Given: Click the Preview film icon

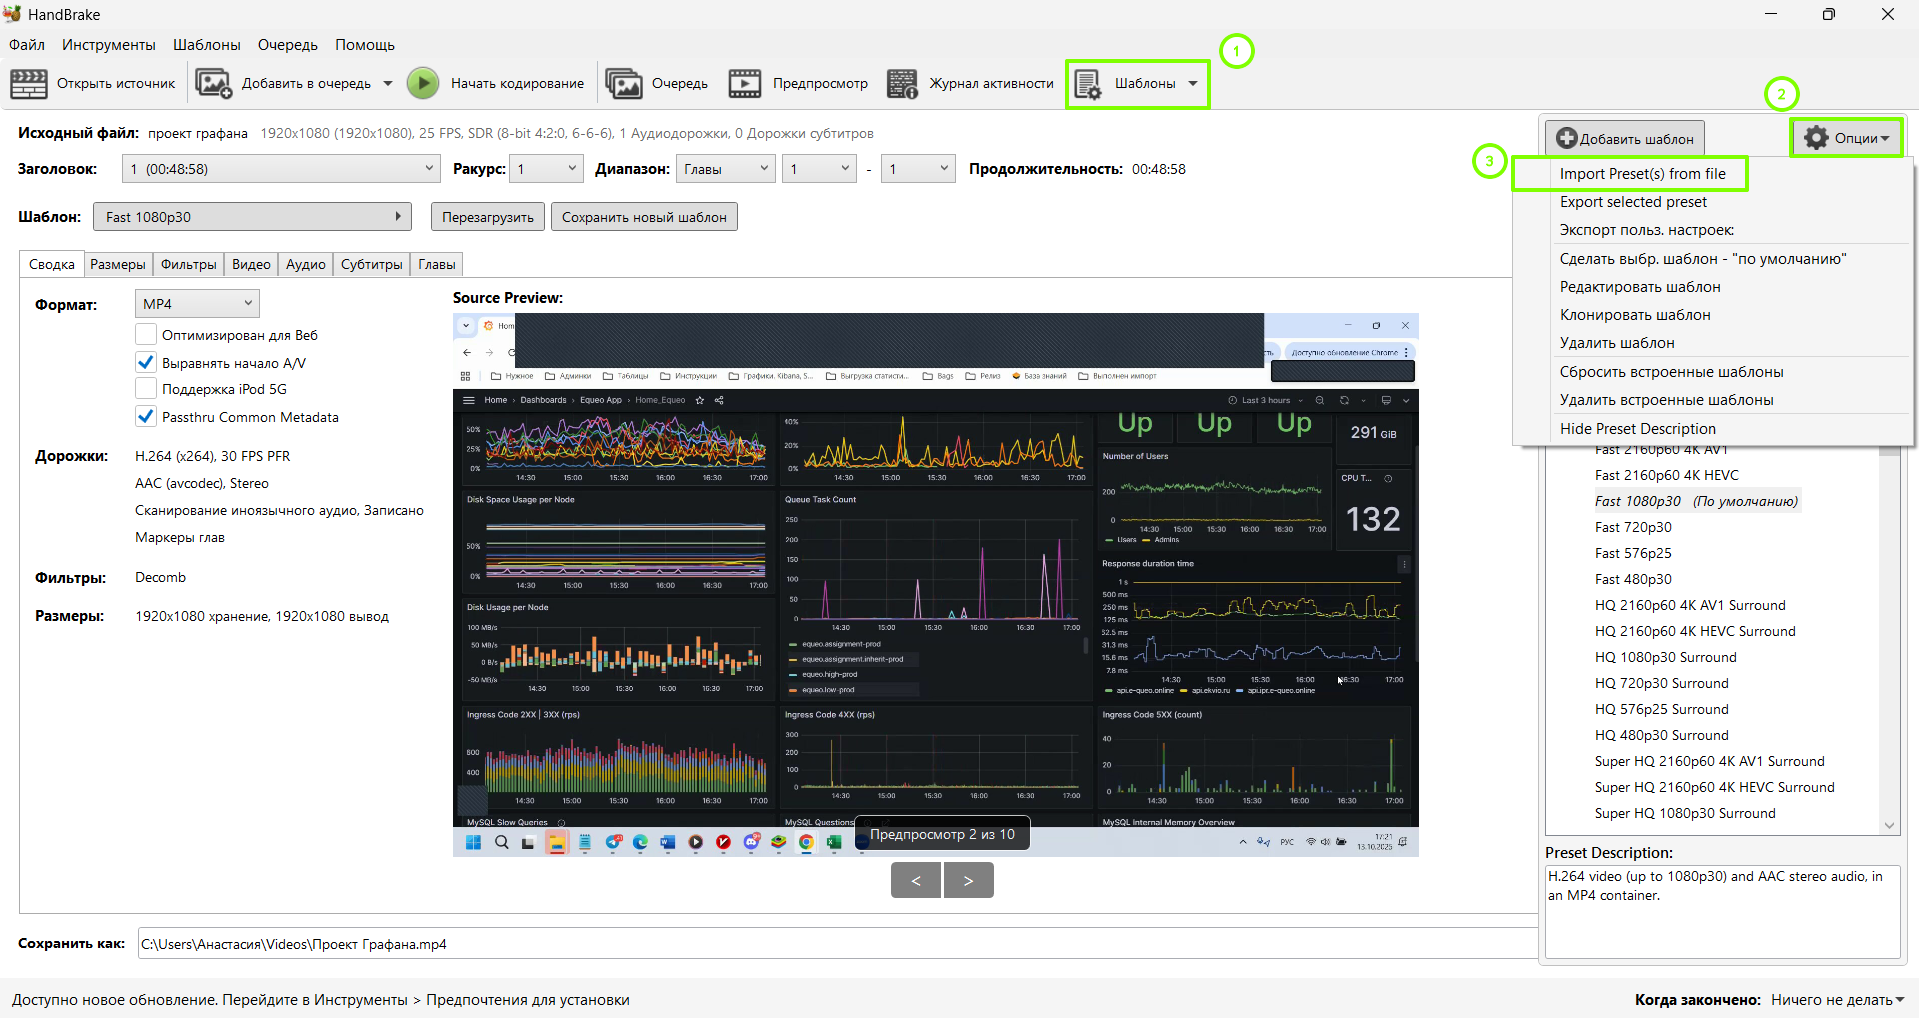Looking at the screenshot, I should pyautogui.click(x=744, y=83).
